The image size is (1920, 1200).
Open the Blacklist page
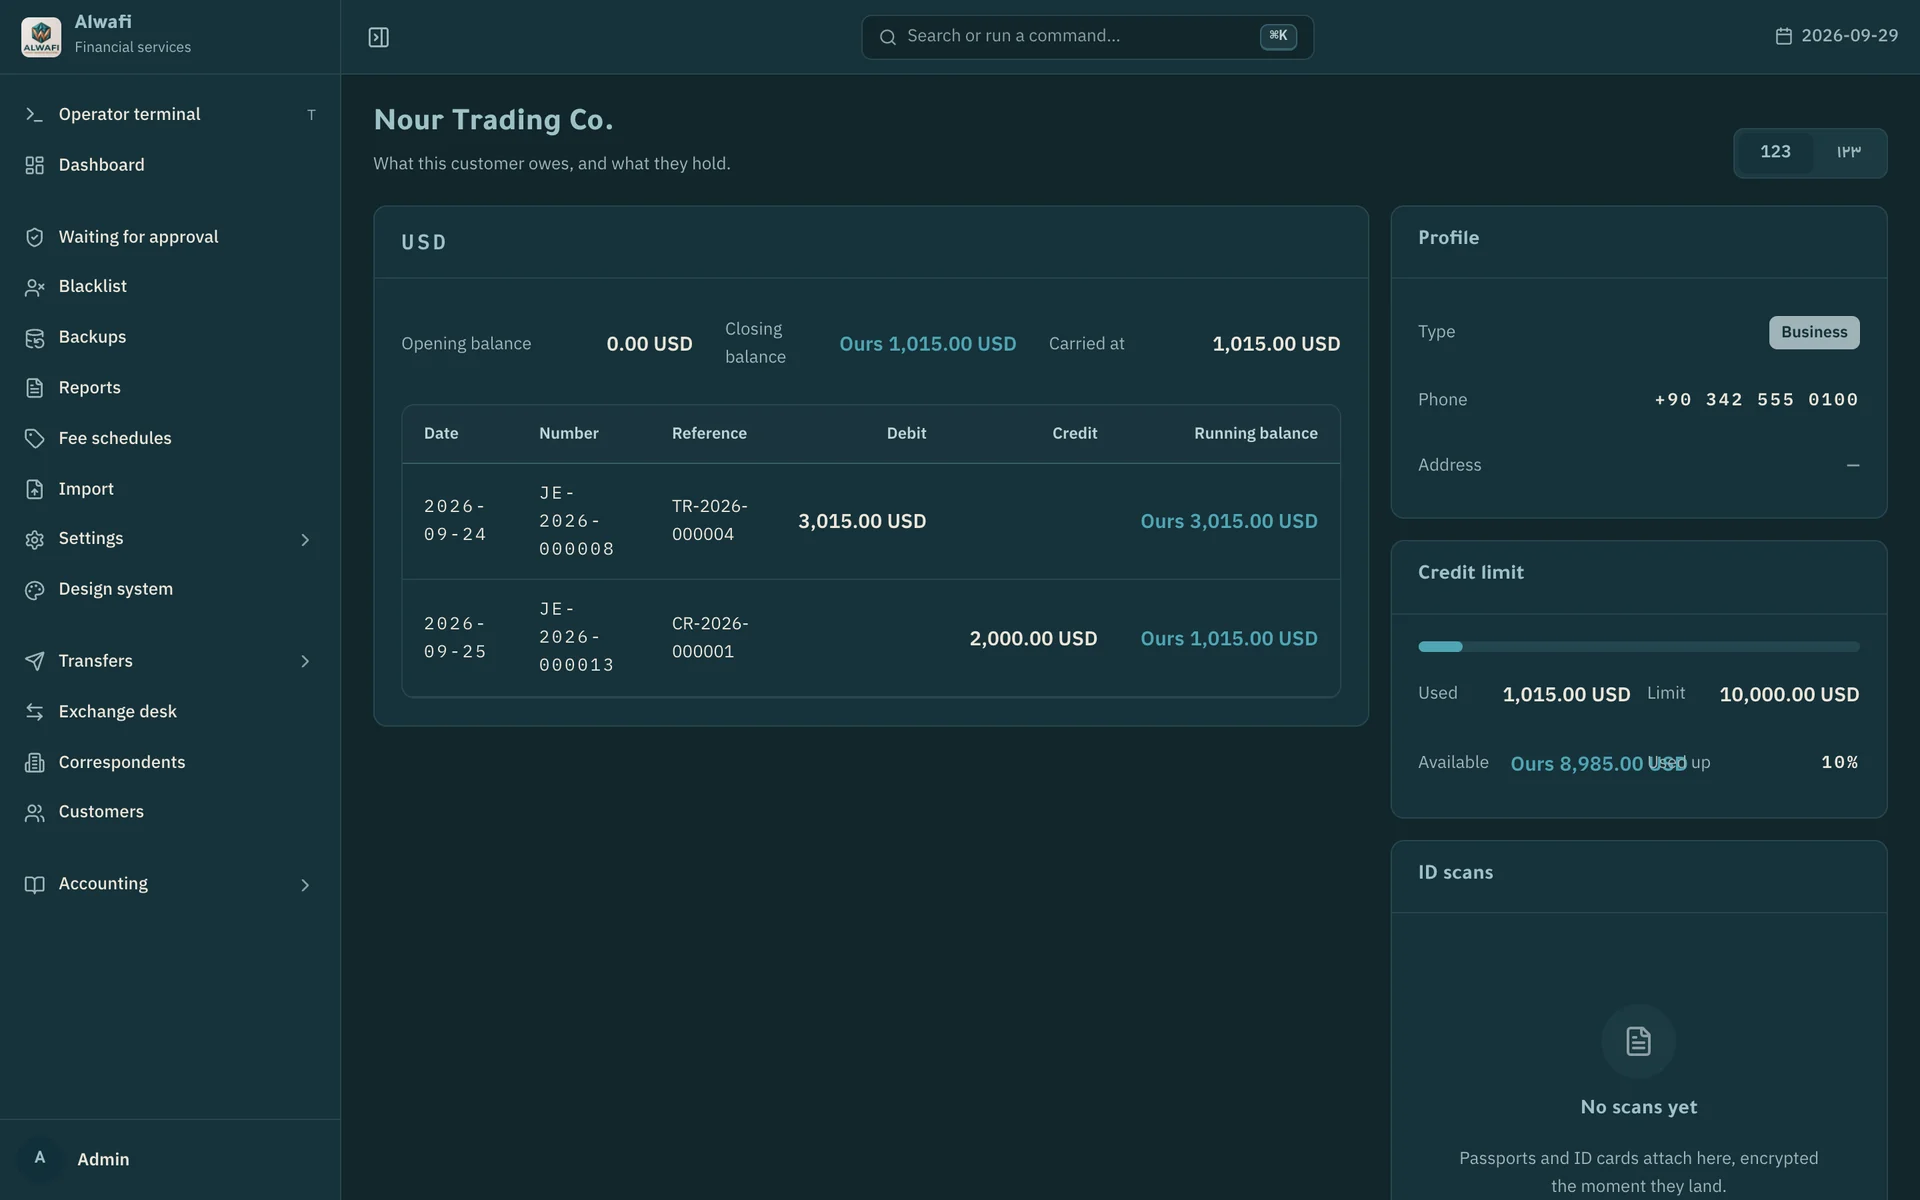[170, 287]
